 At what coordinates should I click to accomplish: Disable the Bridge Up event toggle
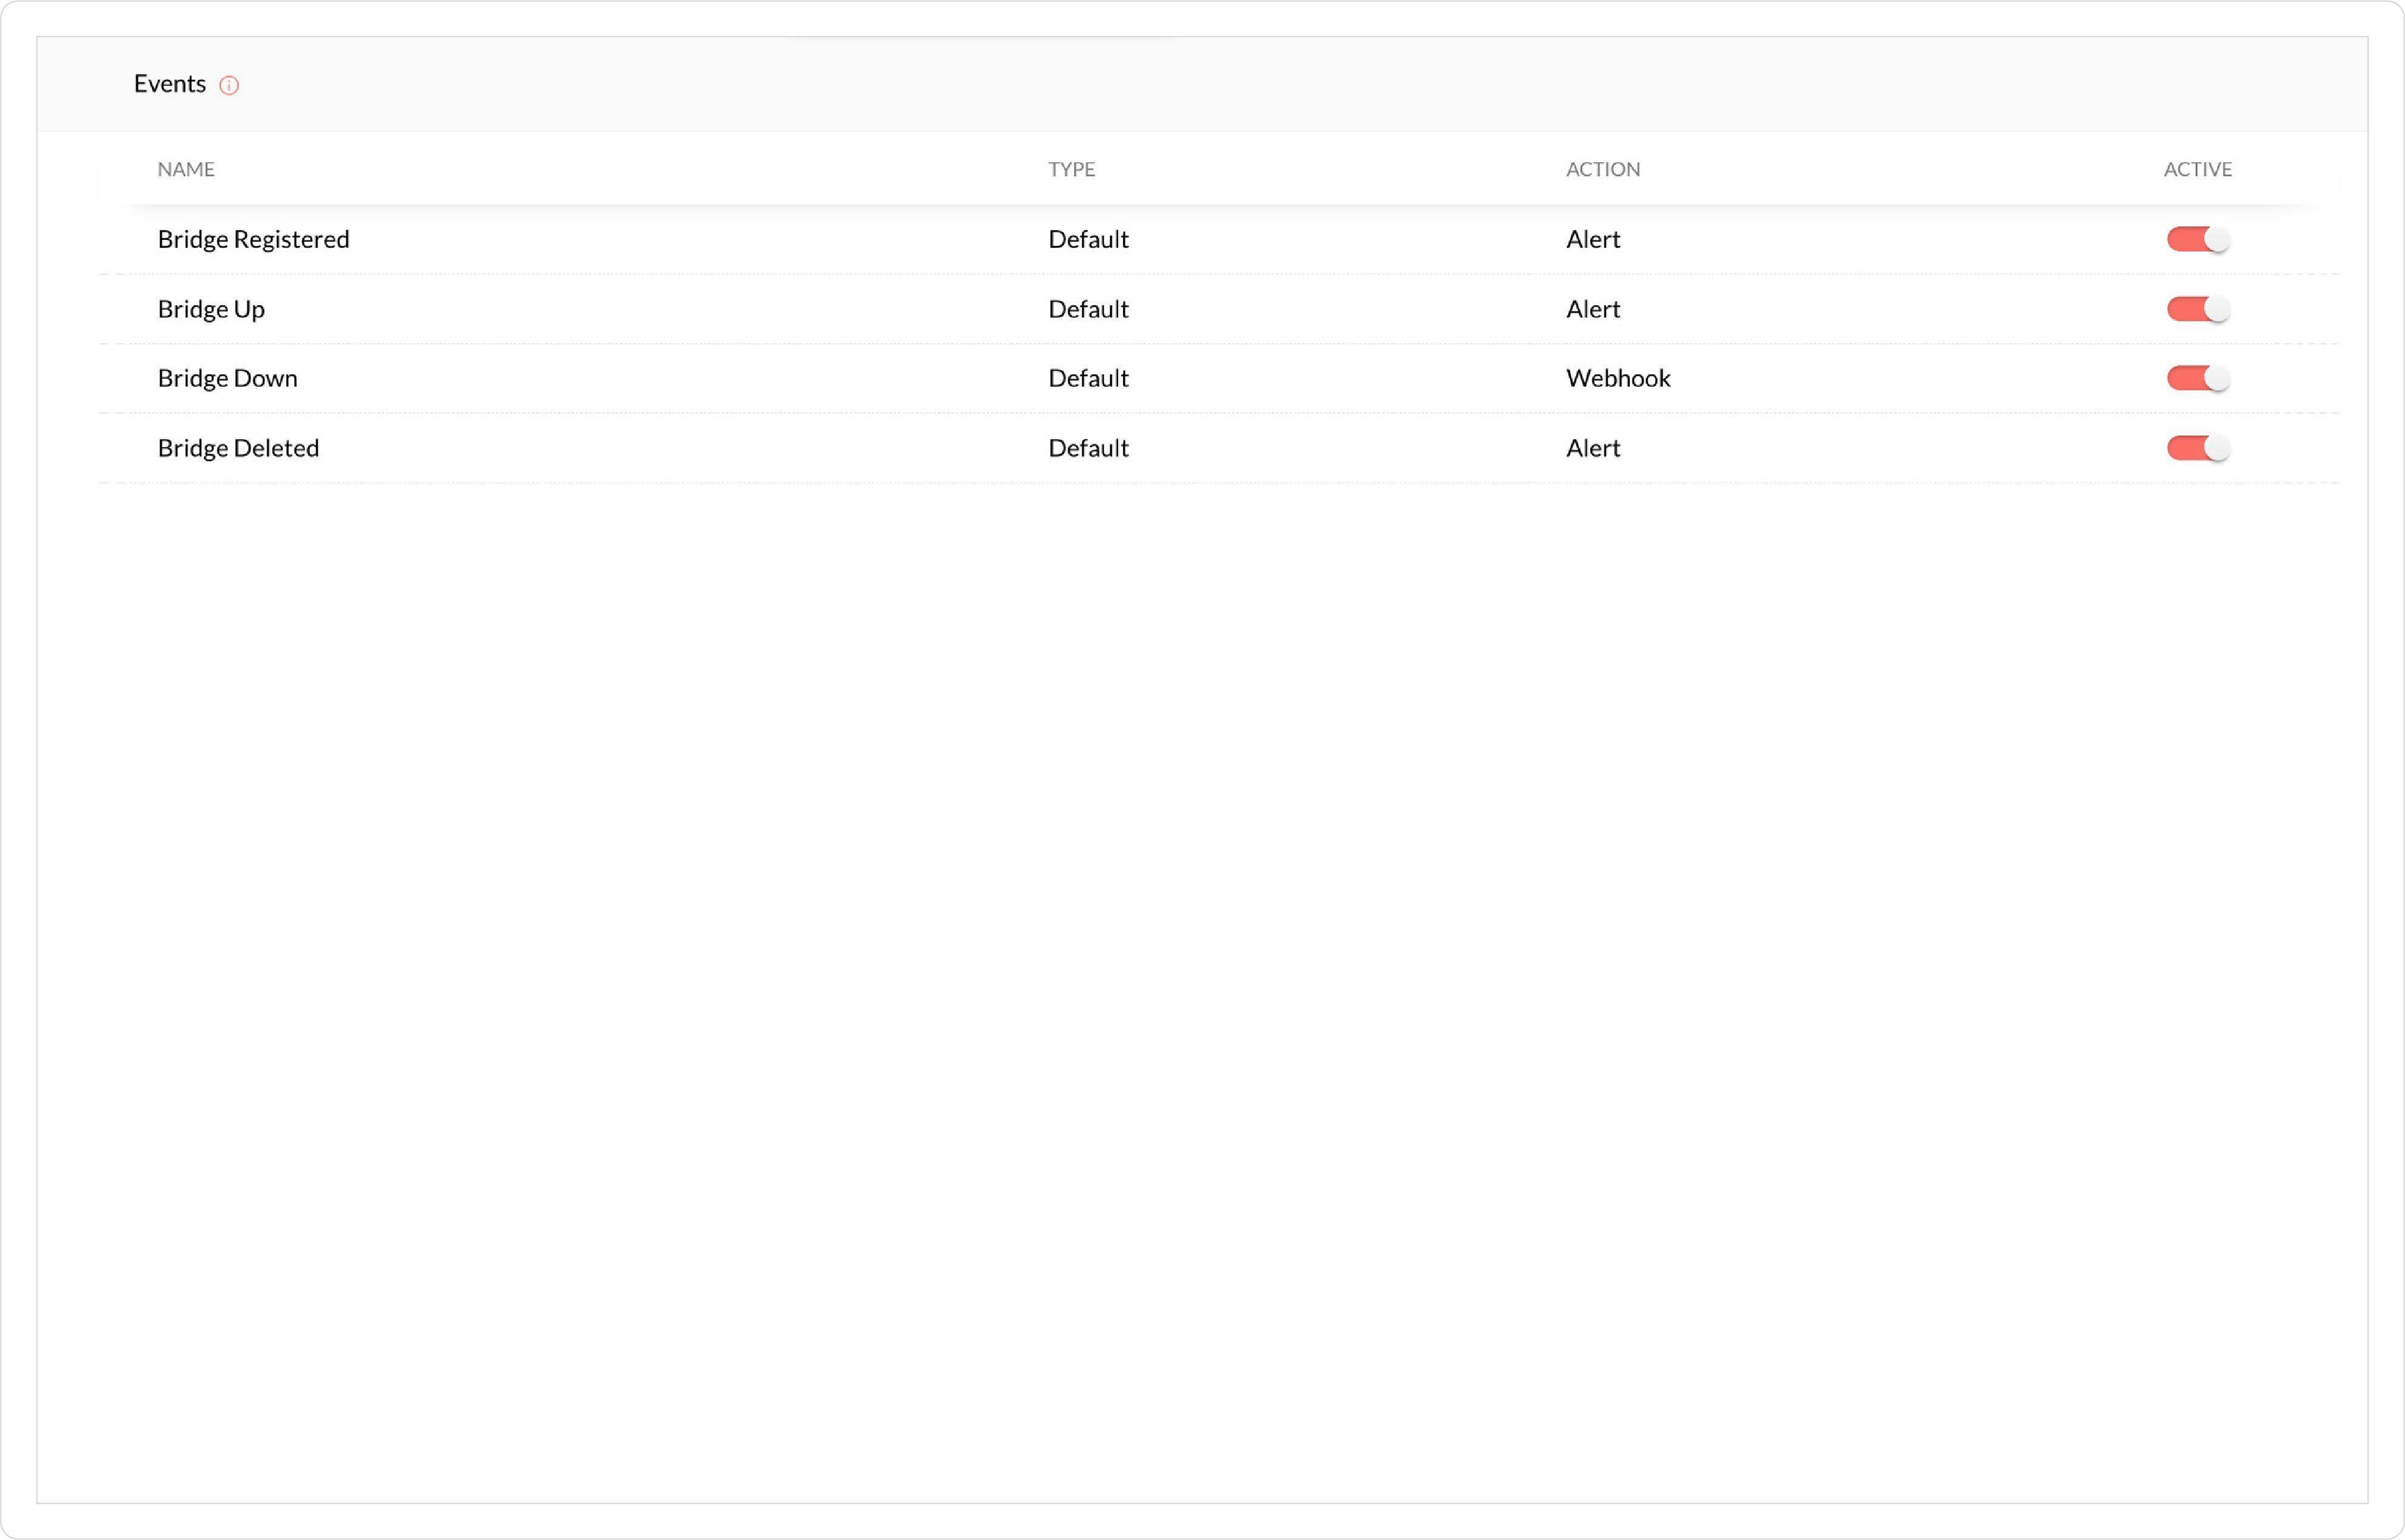2197,309
